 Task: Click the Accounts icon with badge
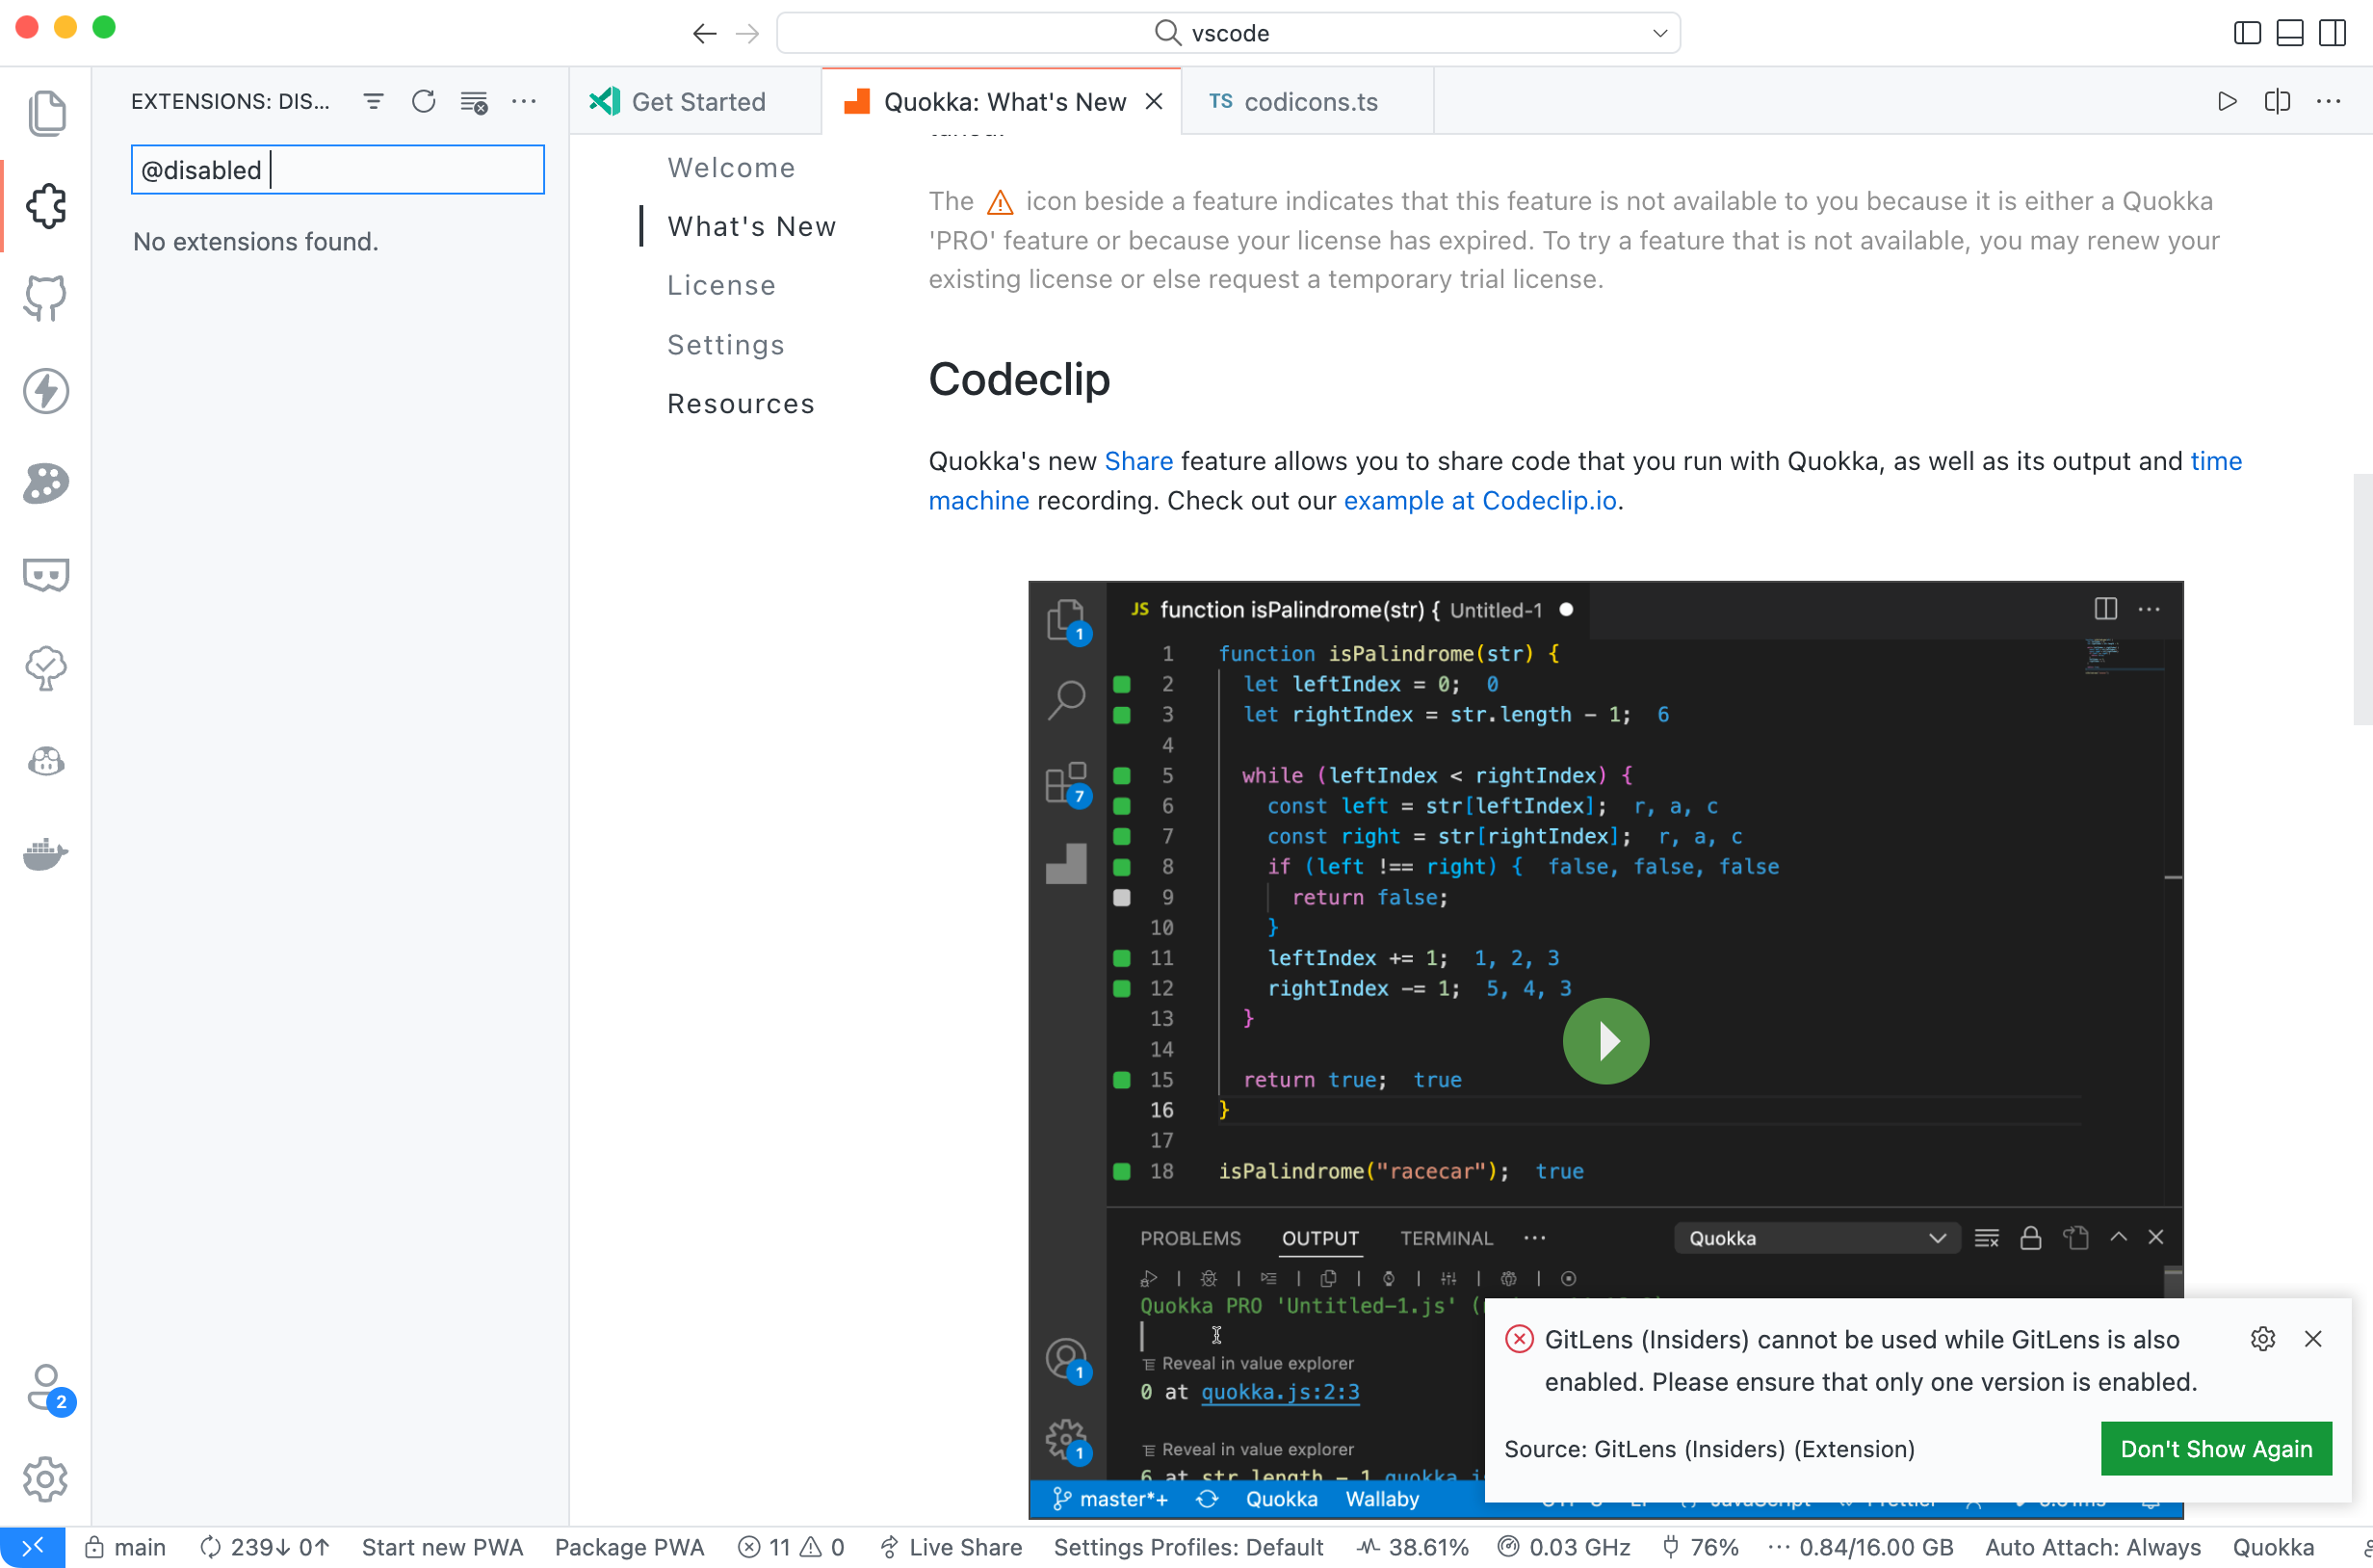(46, 1387)
